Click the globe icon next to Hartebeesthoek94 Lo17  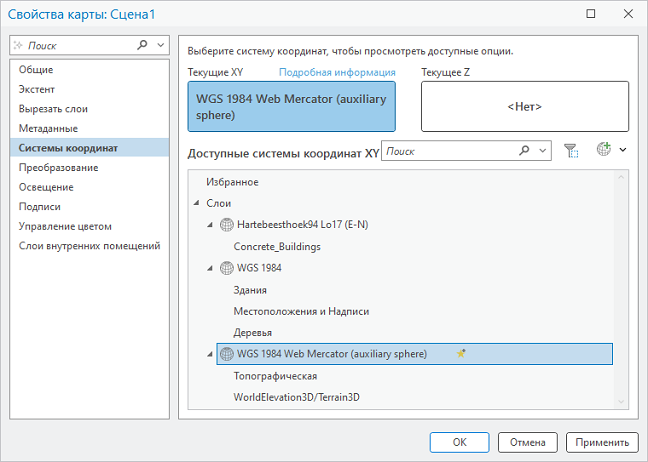(x=226, y=225)
